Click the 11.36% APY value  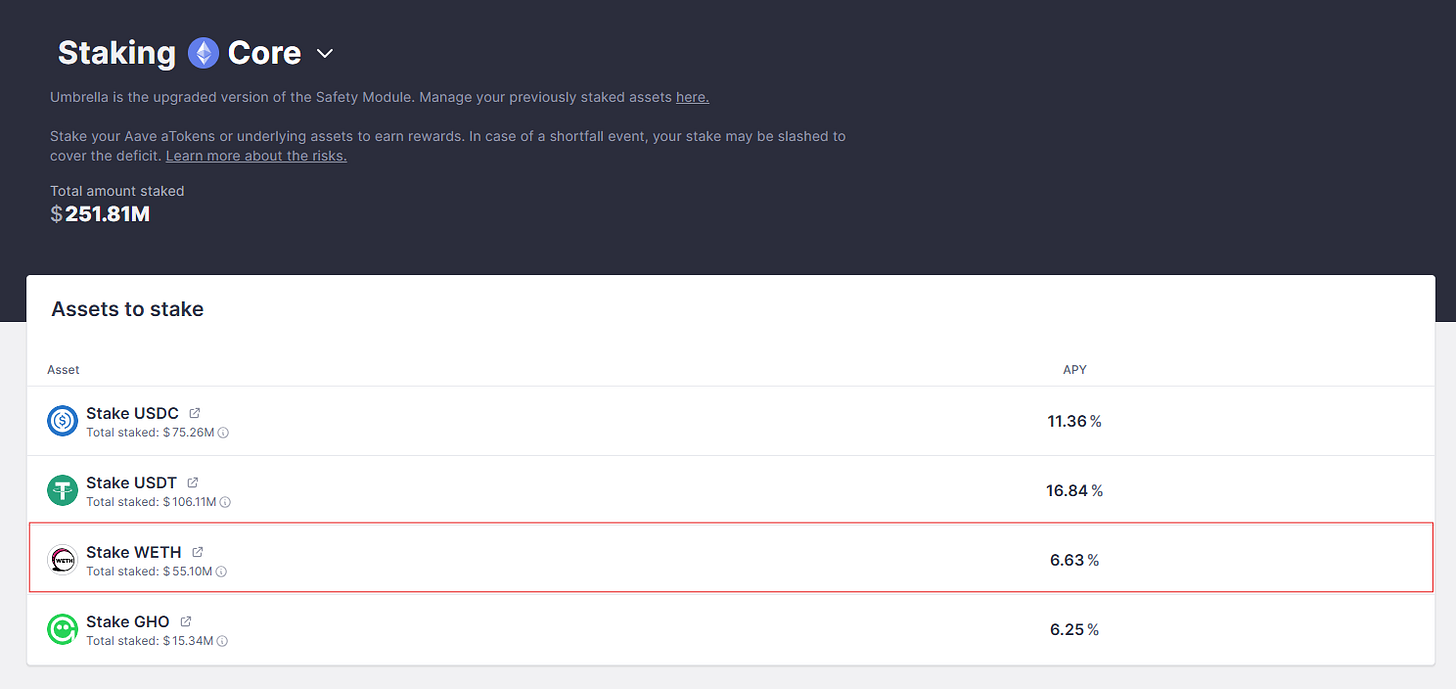[x=1074, y=421]
